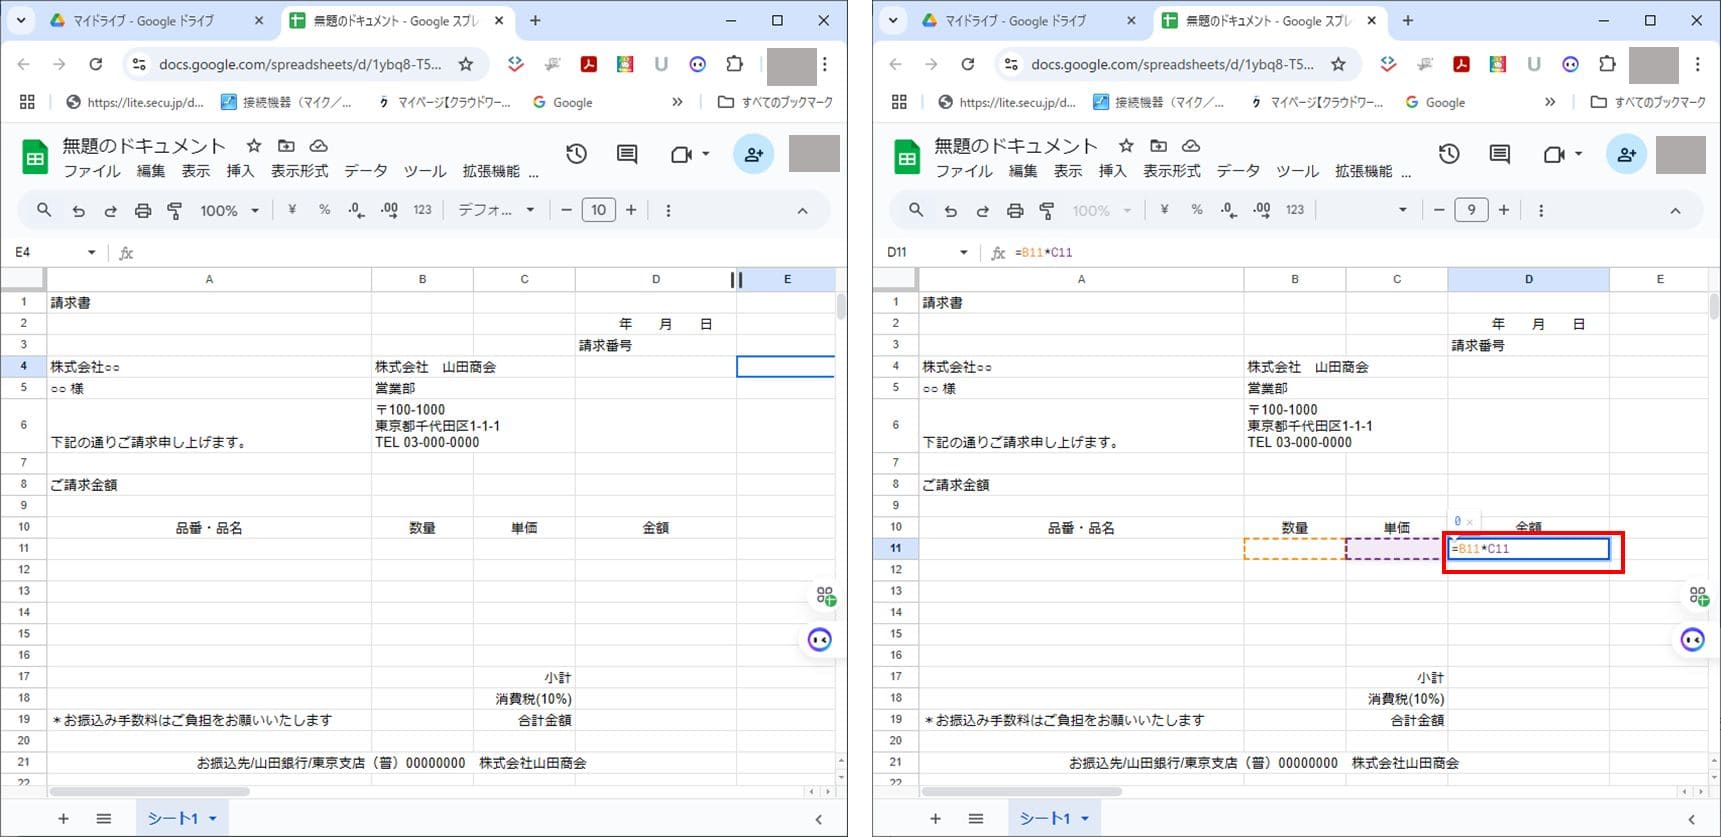Open comments icon in the right window

click(x=1500, y=154)
